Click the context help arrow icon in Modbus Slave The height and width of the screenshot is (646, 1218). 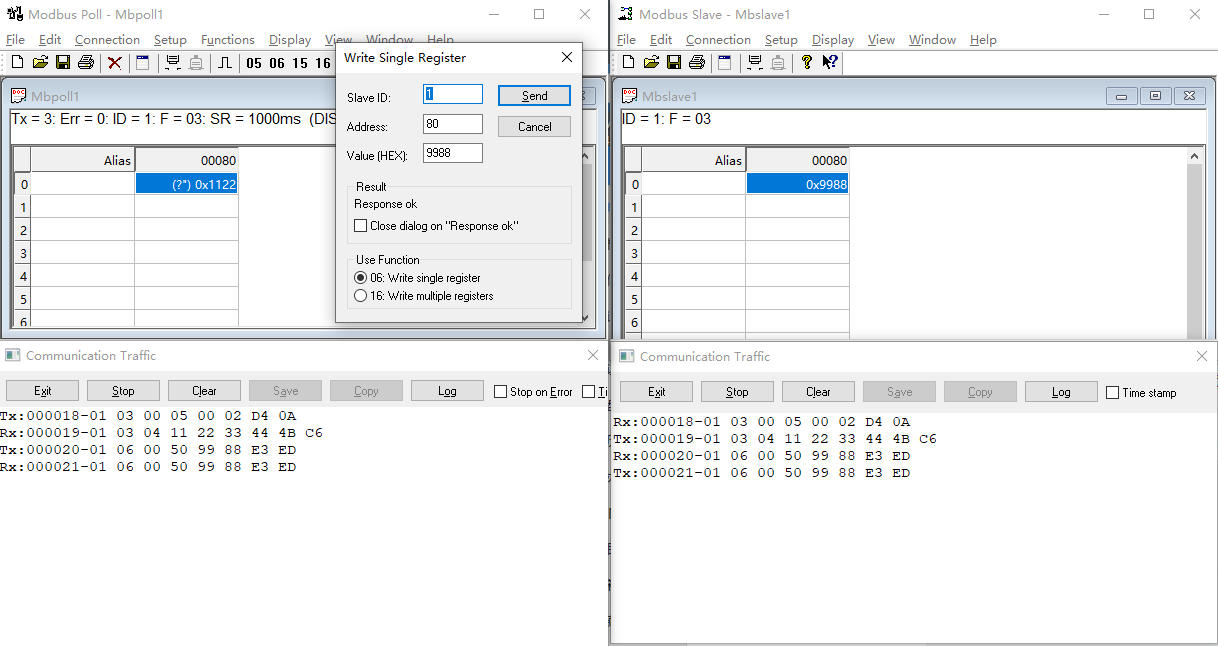(830, 63)
